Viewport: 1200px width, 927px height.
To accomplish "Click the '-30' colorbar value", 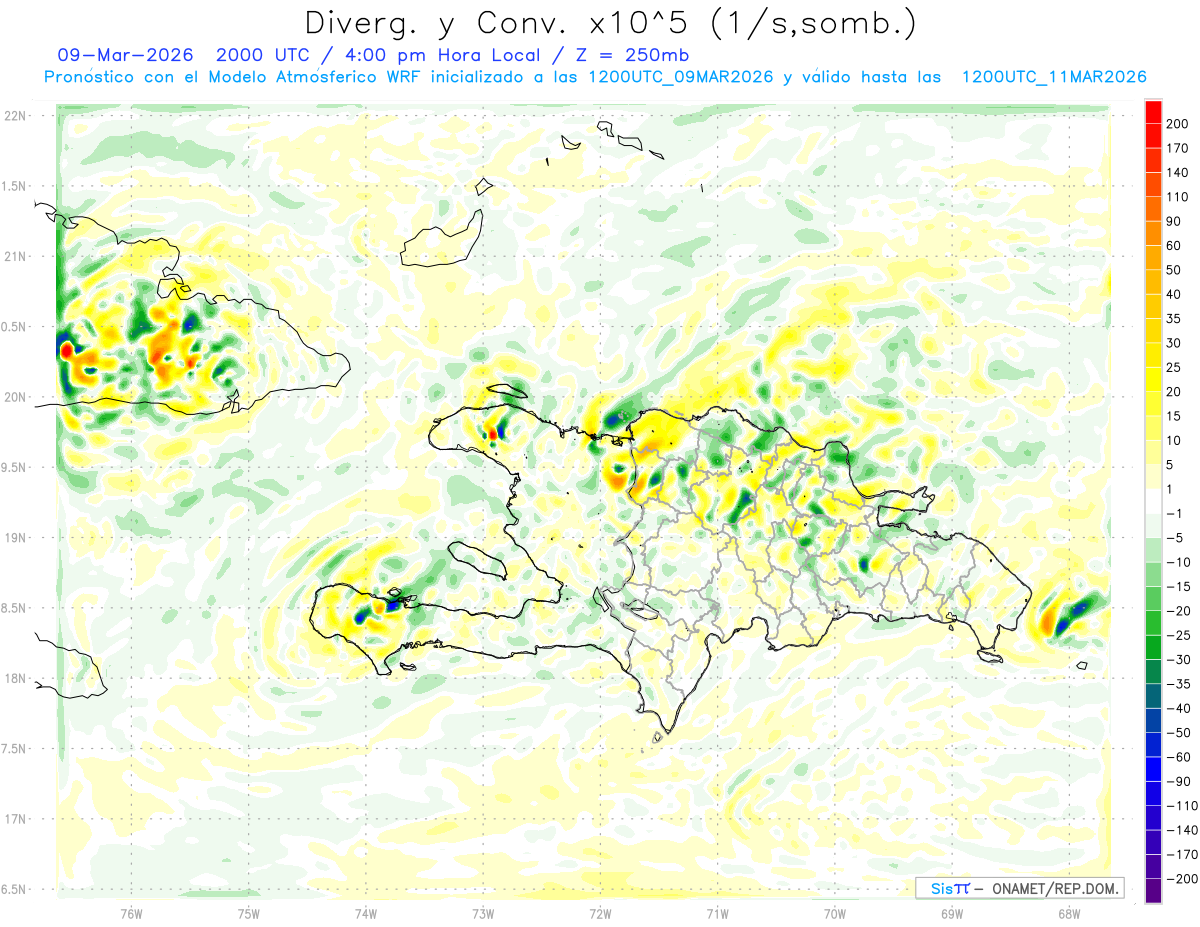I will (1181, 660).
